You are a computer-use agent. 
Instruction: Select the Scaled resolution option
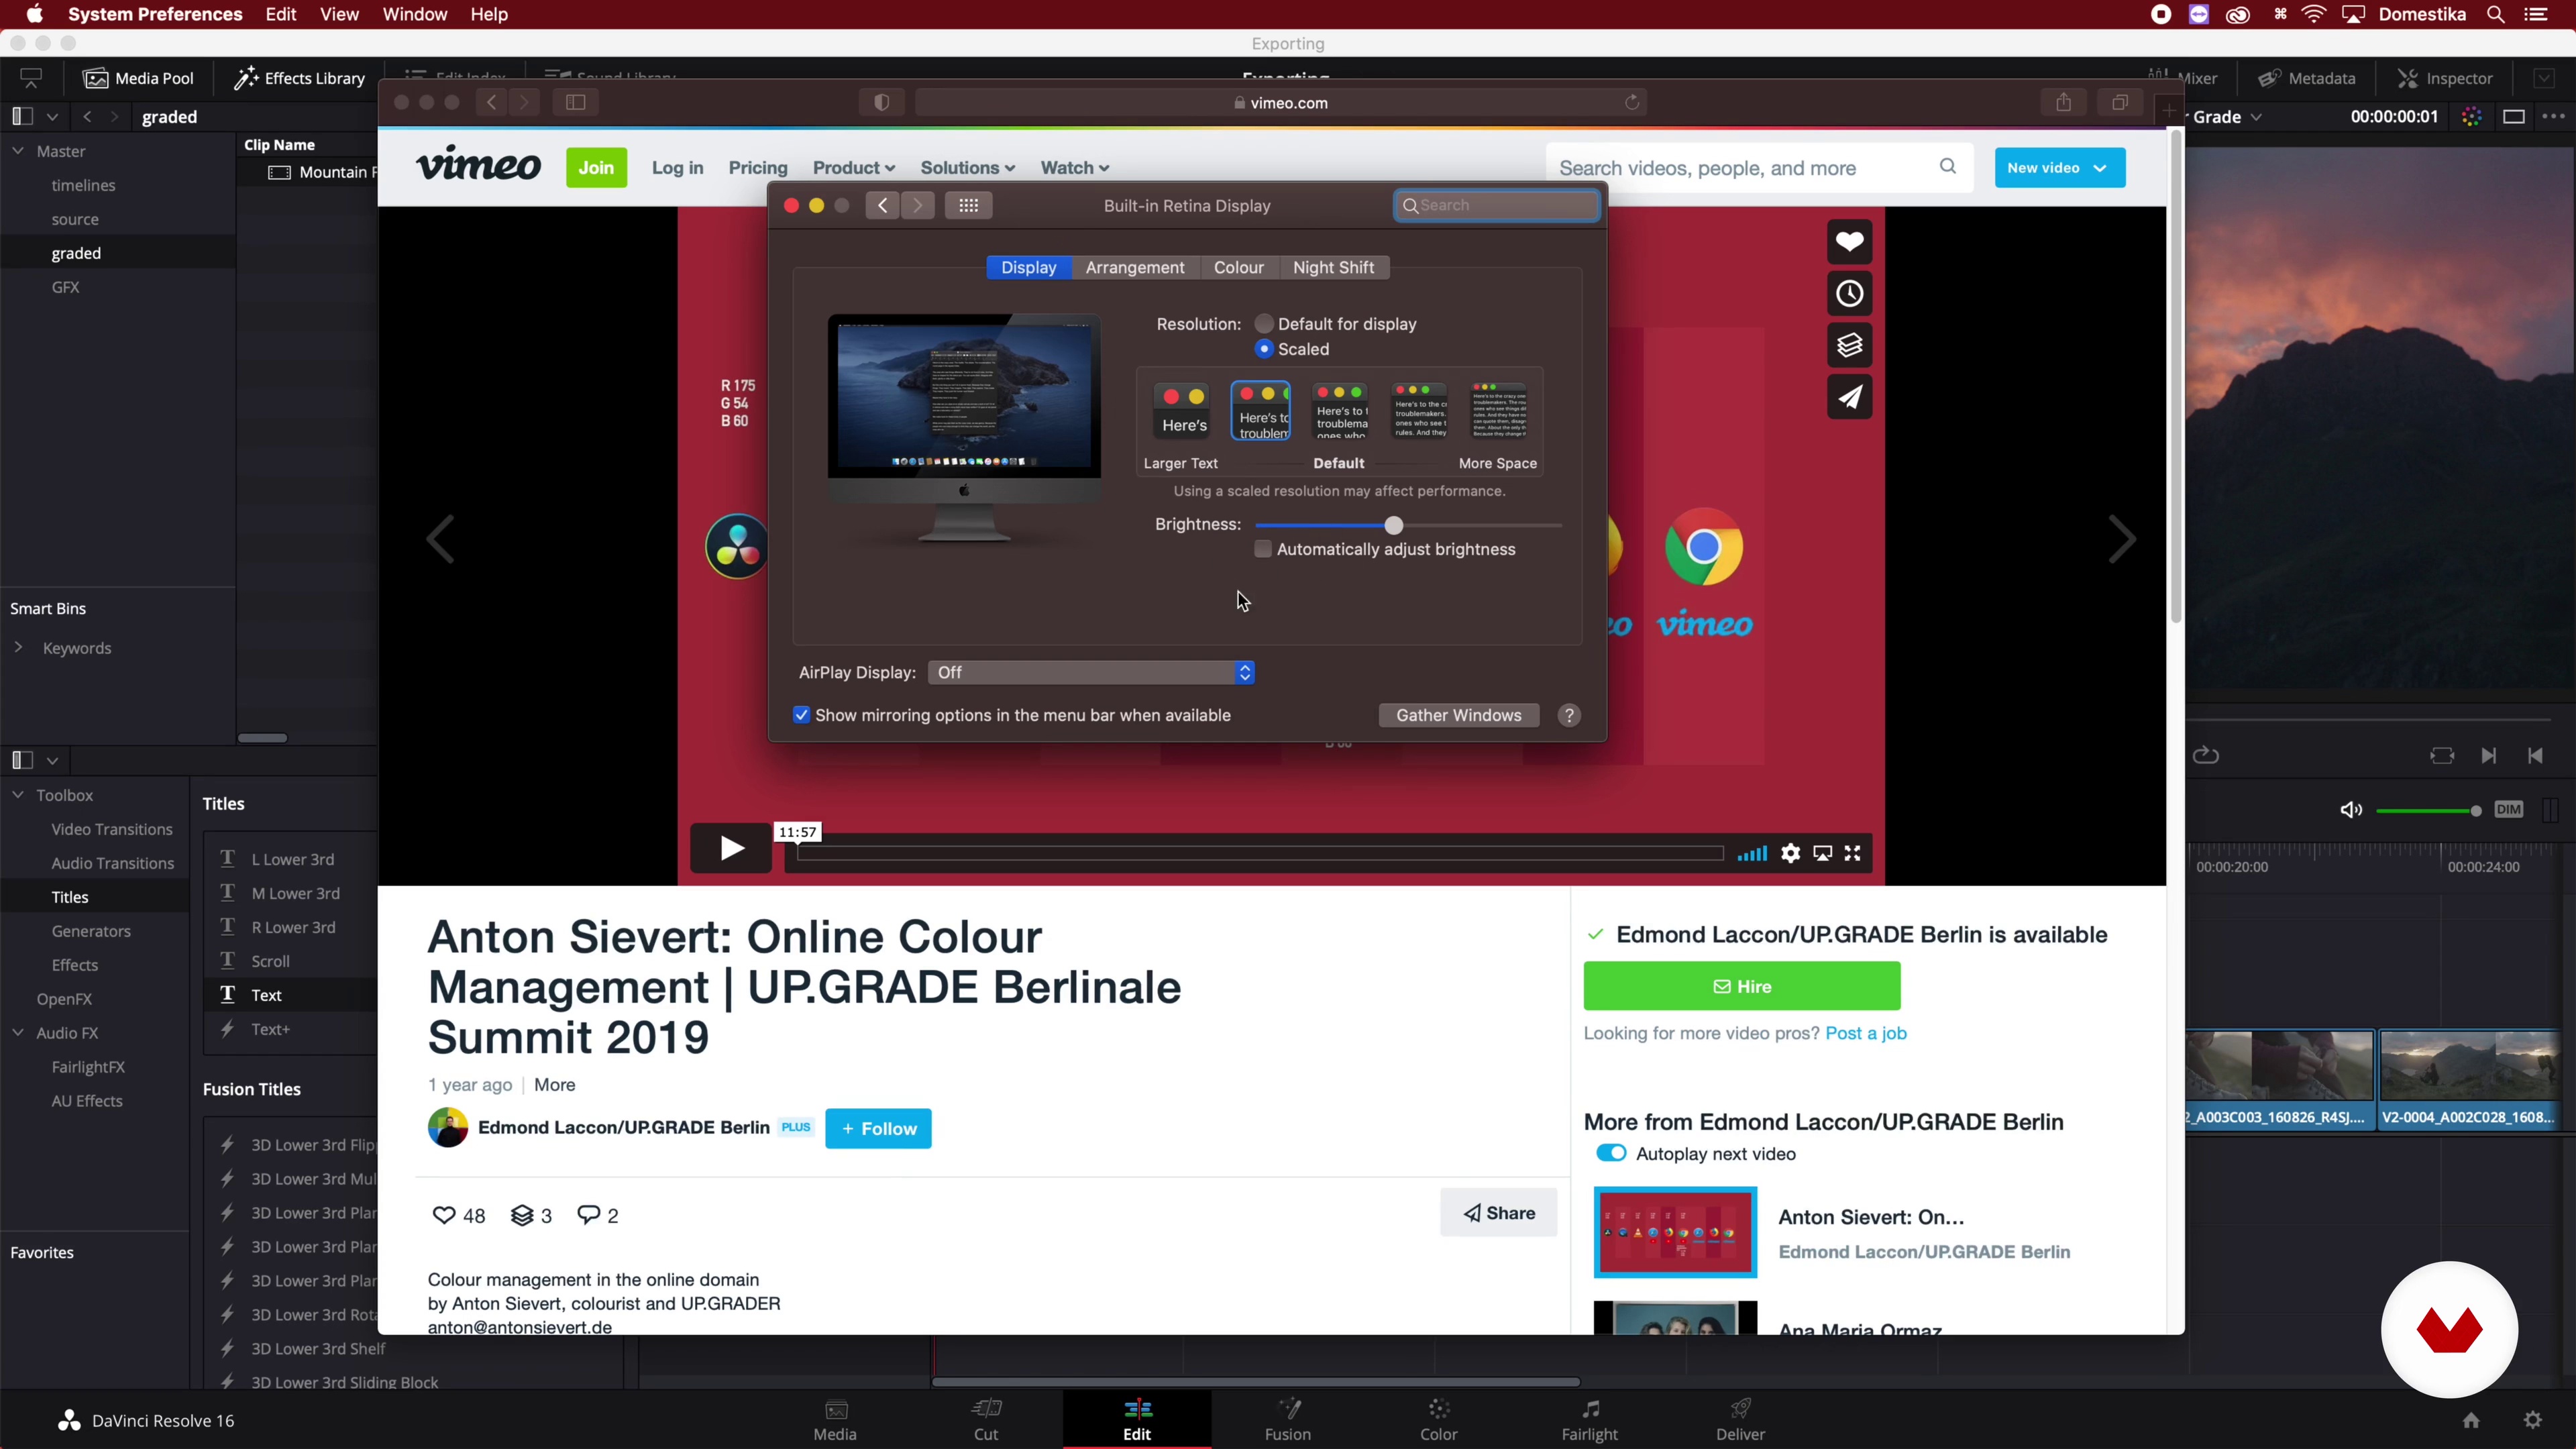[1264, 348]
